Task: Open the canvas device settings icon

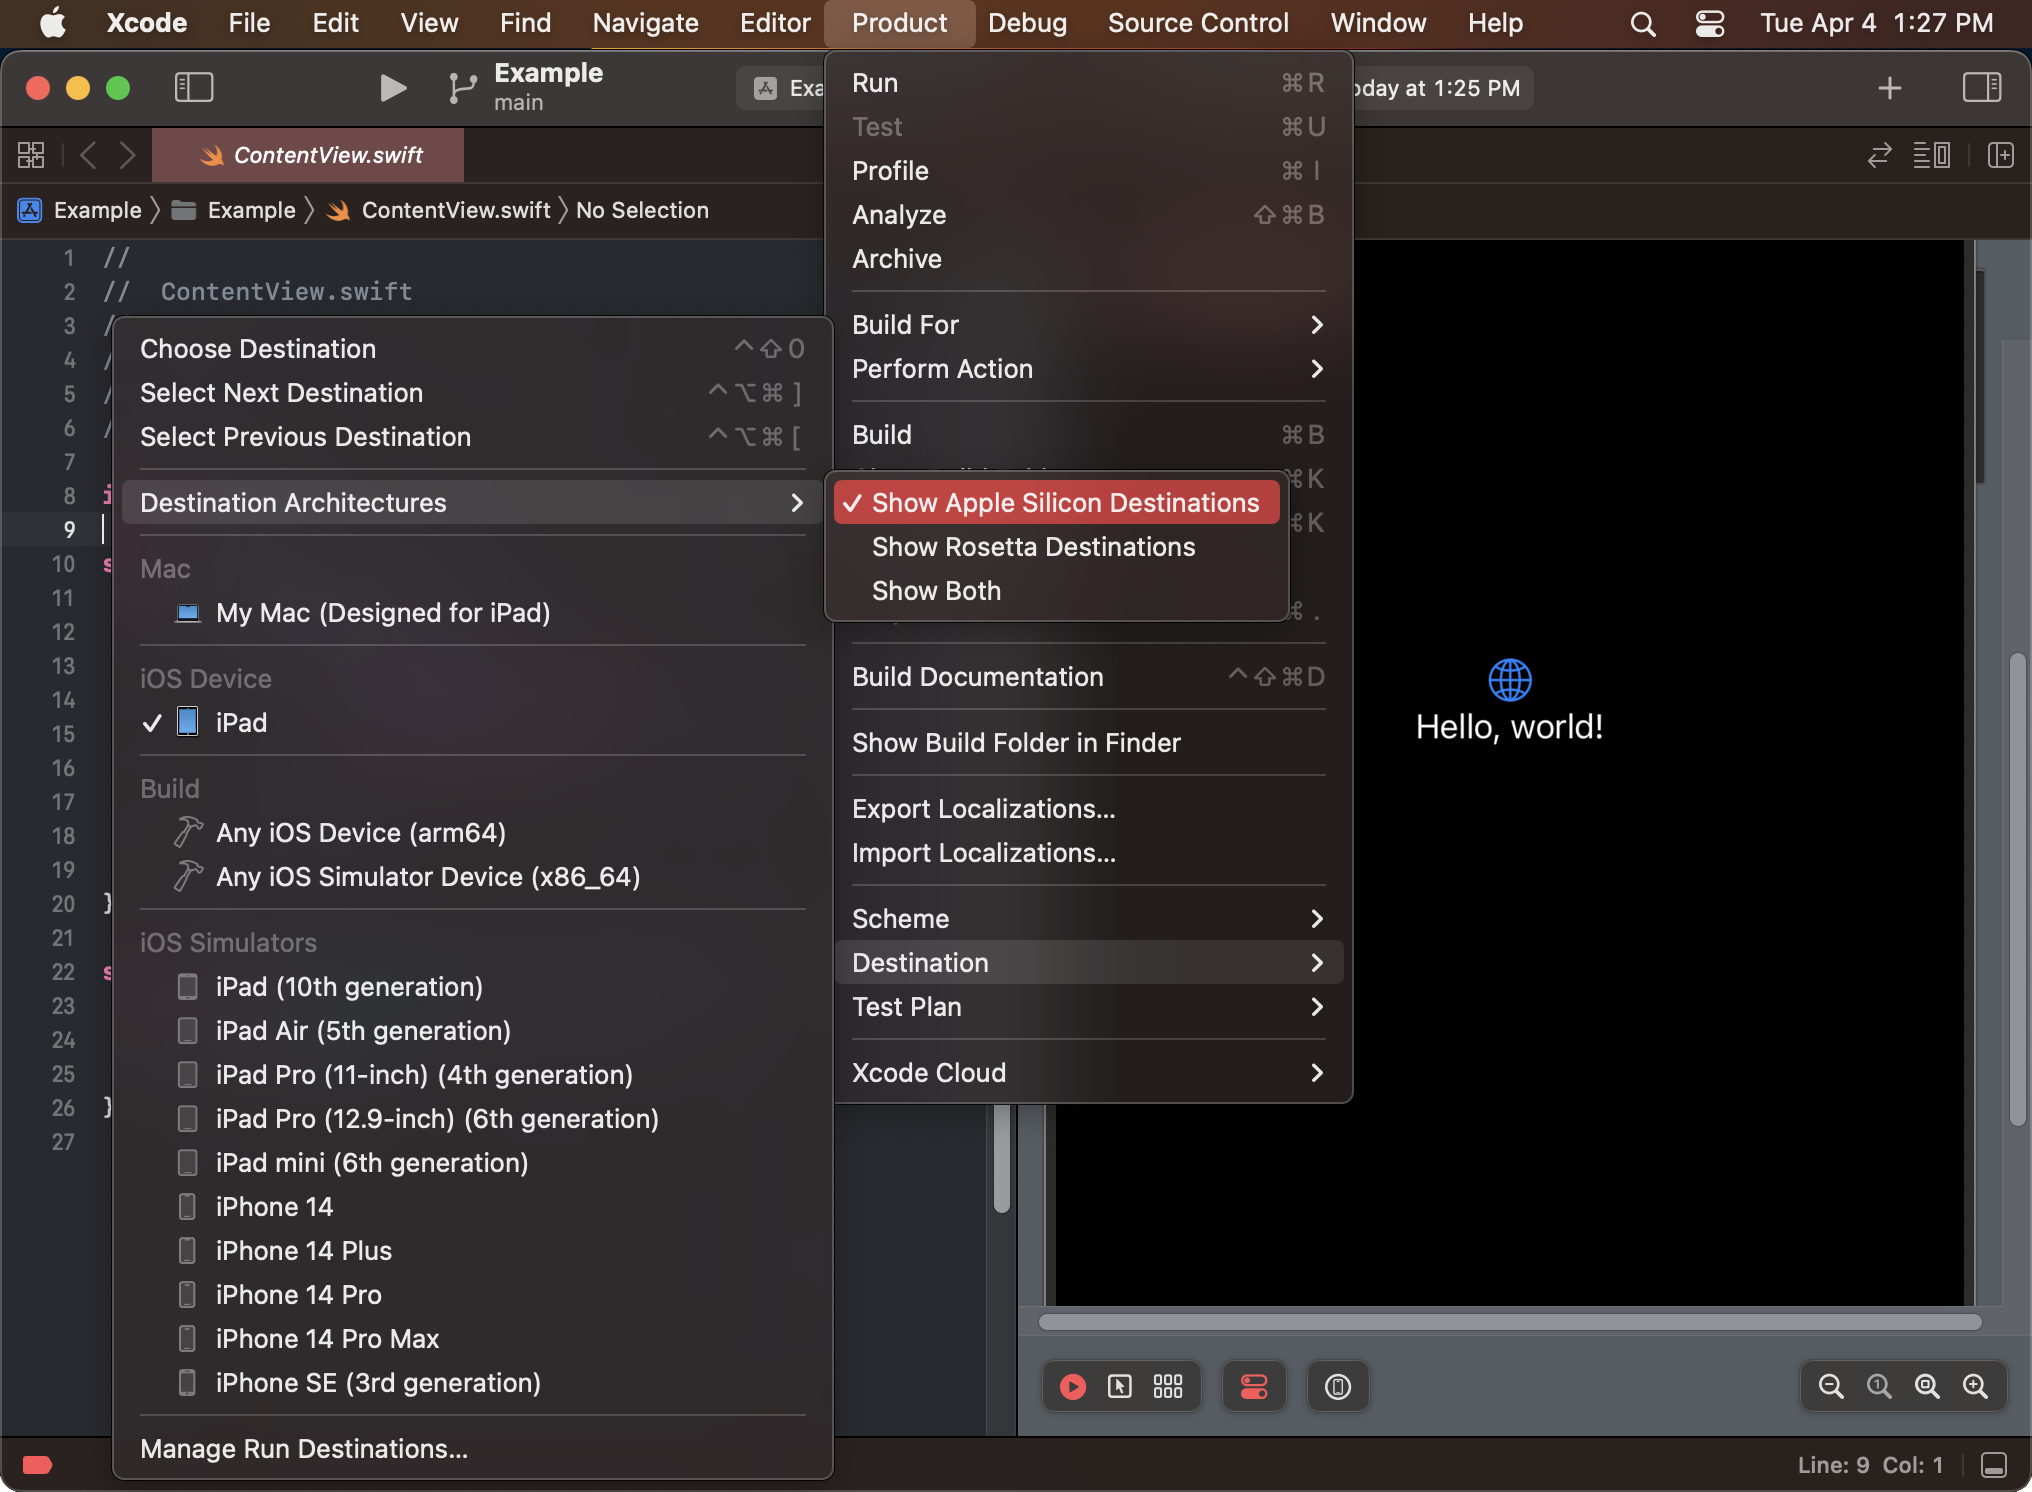Action: [x=1254, y=1386]
